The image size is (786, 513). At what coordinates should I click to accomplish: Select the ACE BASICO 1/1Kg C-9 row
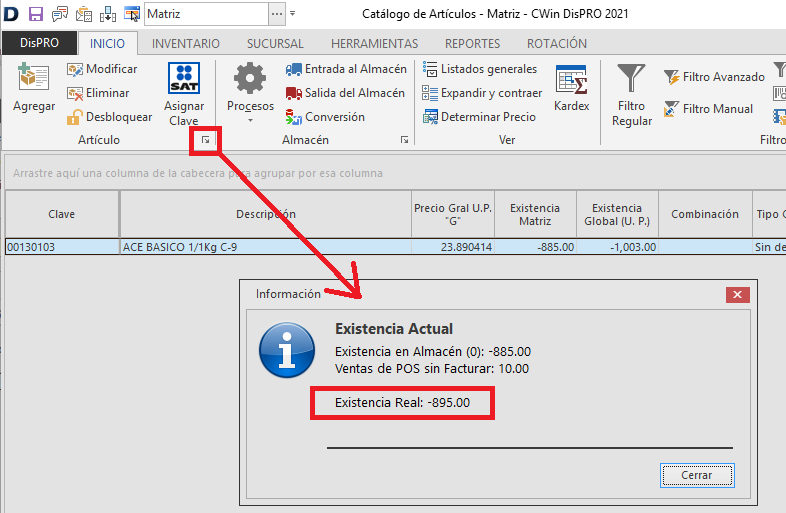click(265, 246)
